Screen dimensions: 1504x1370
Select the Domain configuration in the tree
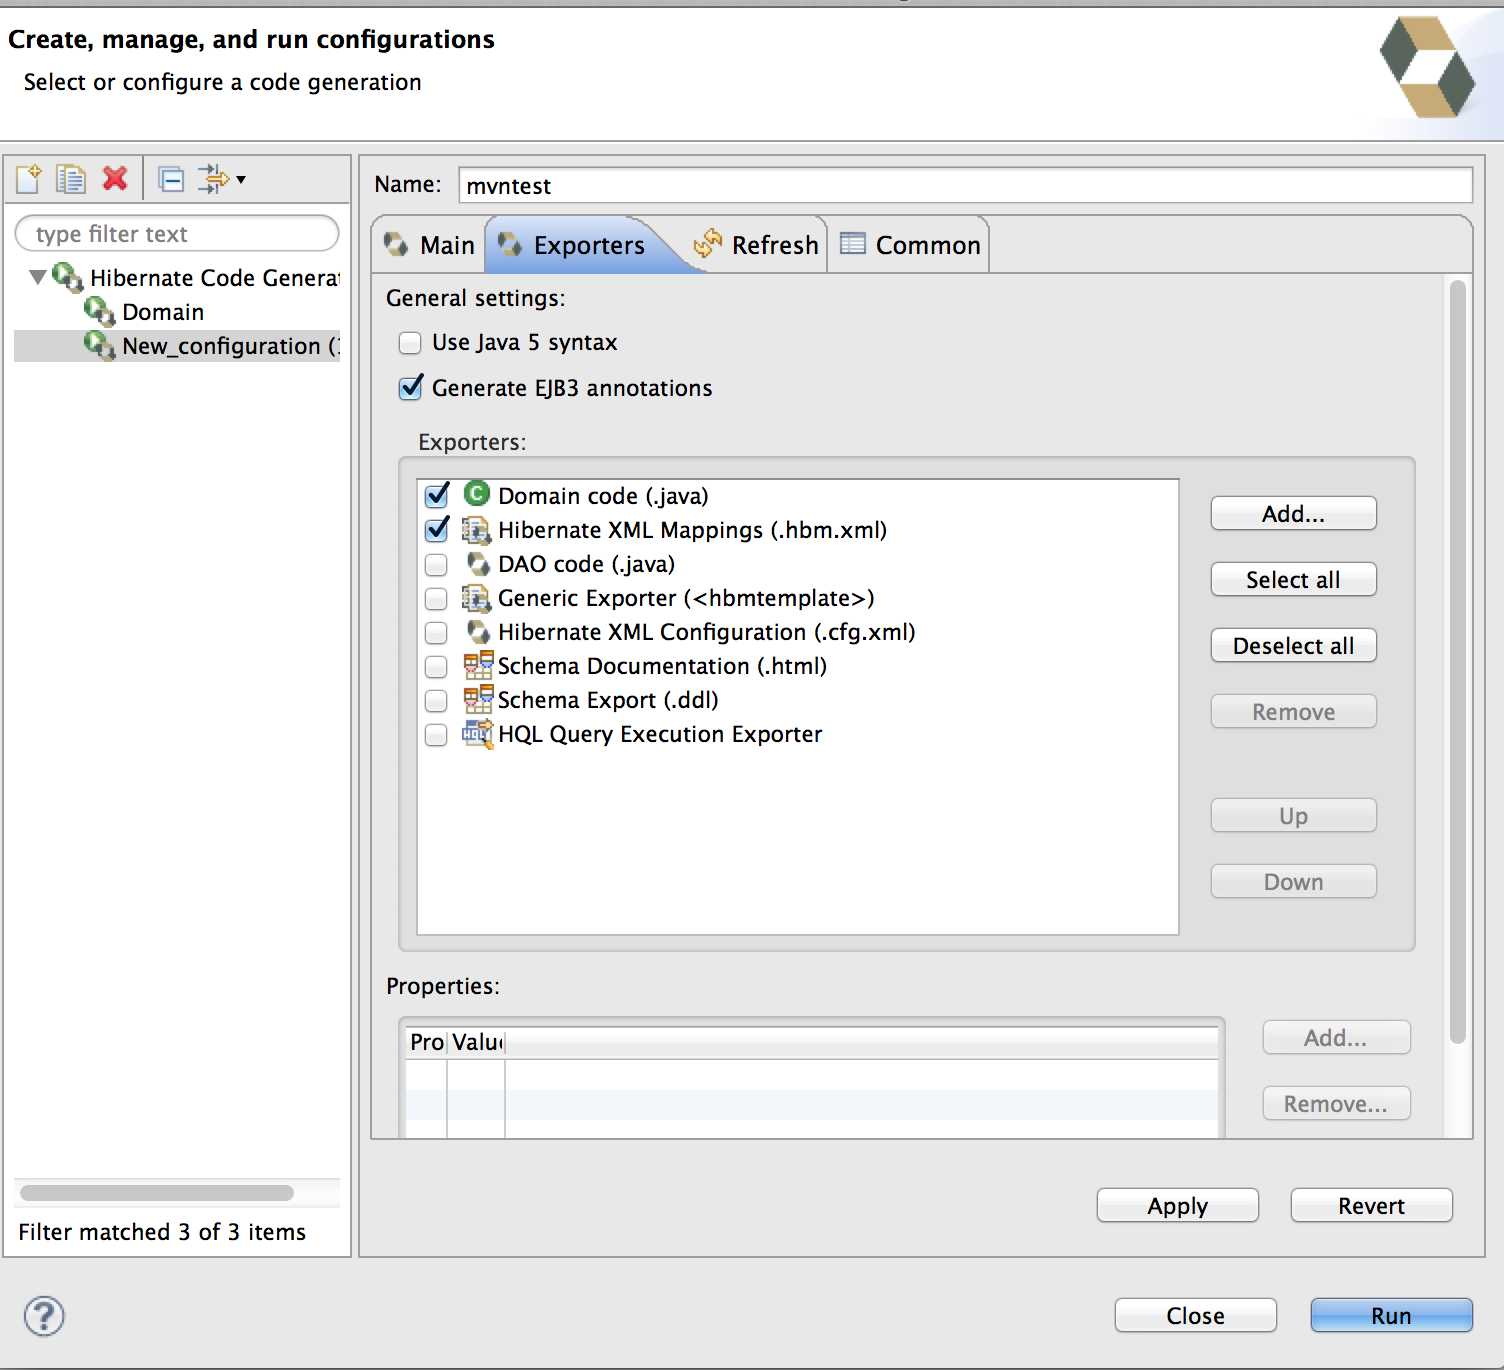(x=163, y=312)
